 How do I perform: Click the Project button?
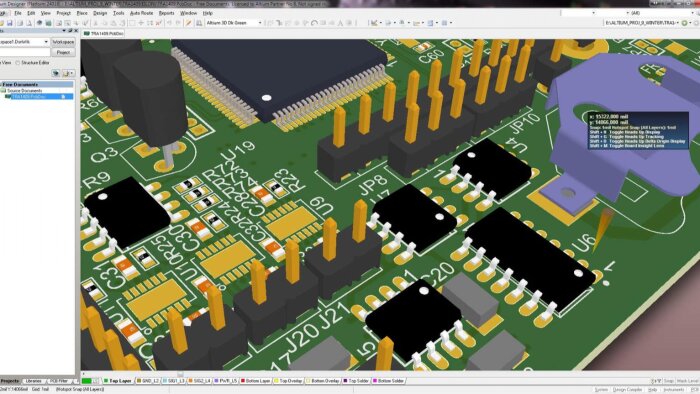point(63,52)
